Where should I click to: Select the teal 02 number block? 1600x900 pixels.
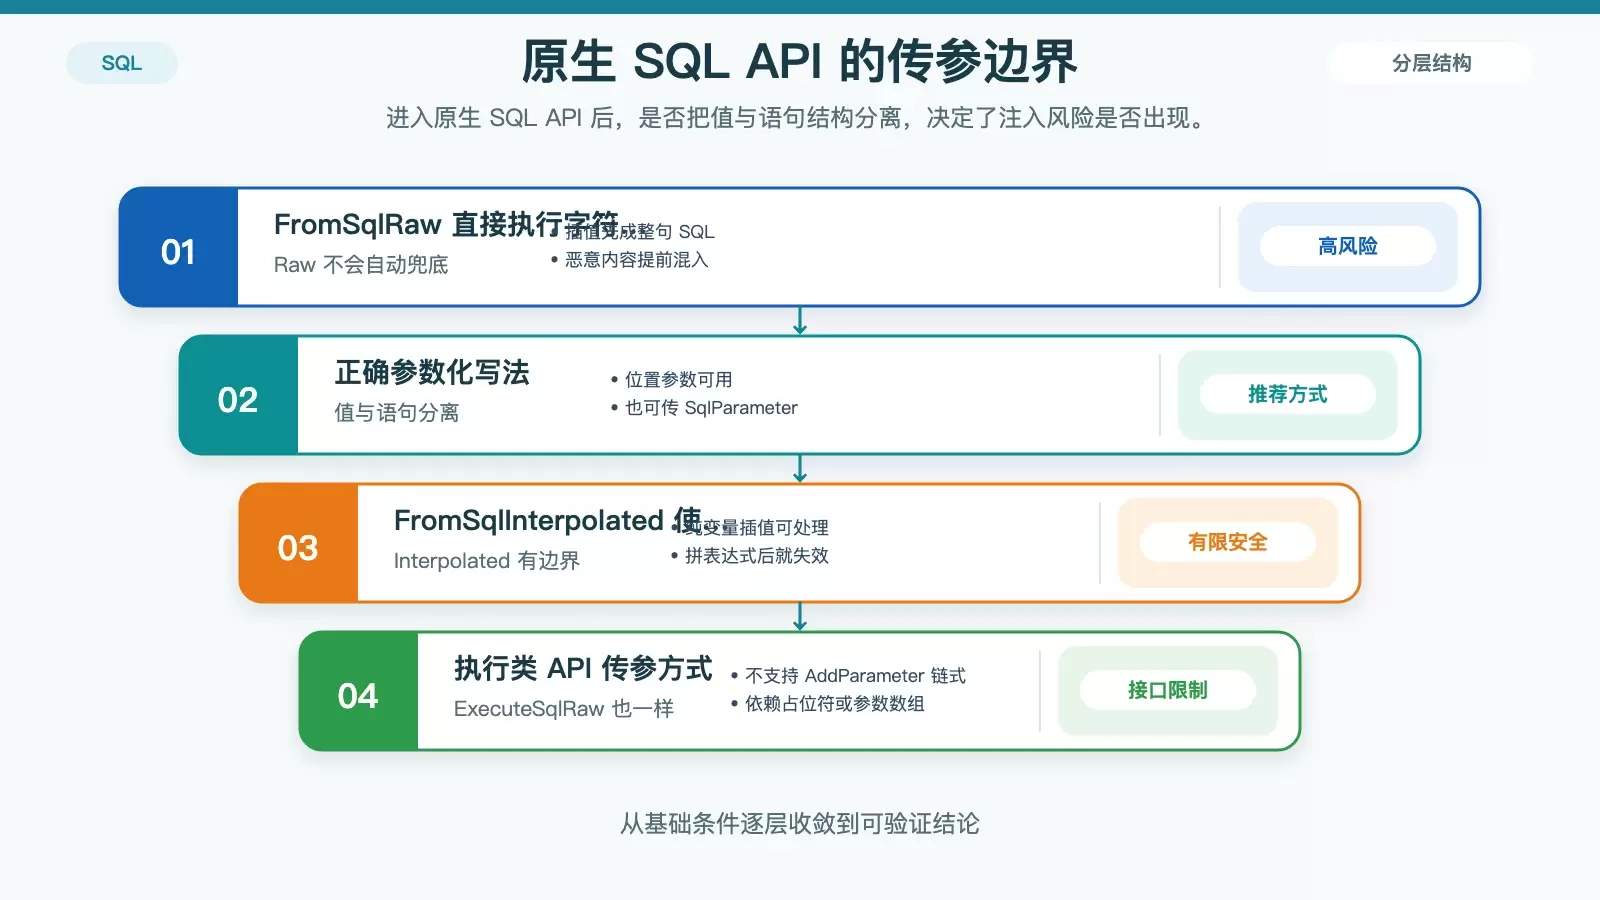[x=238, y=395]
